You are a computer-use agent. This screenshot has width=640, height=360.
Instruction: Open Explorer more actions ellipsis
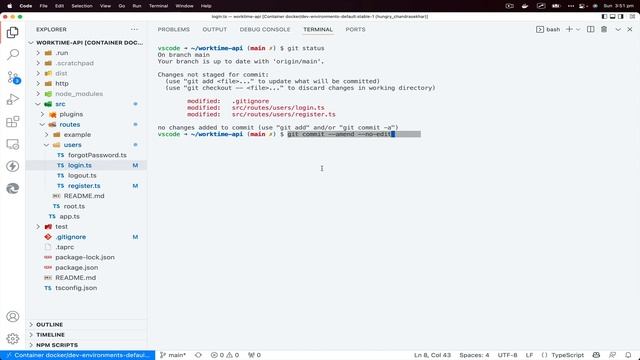pyautogui.click(x=134, y=29)
